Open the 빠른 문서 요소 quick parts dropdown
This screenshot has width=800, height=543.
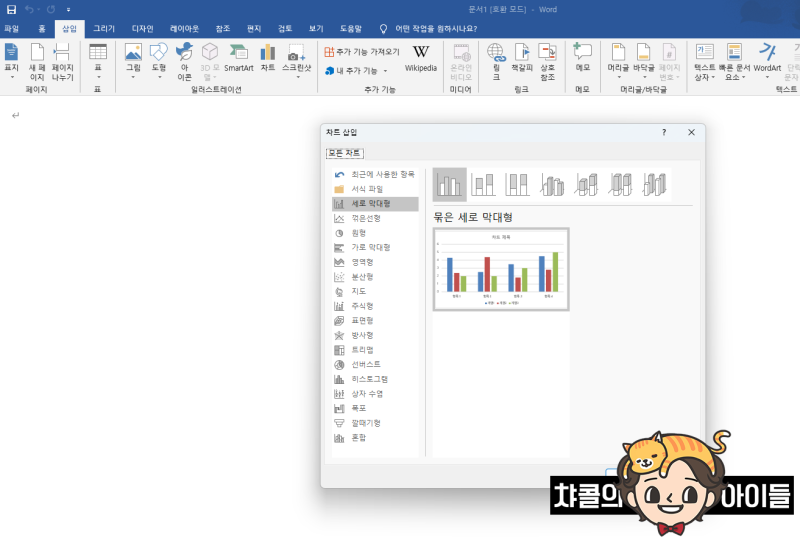coord(734,62)
